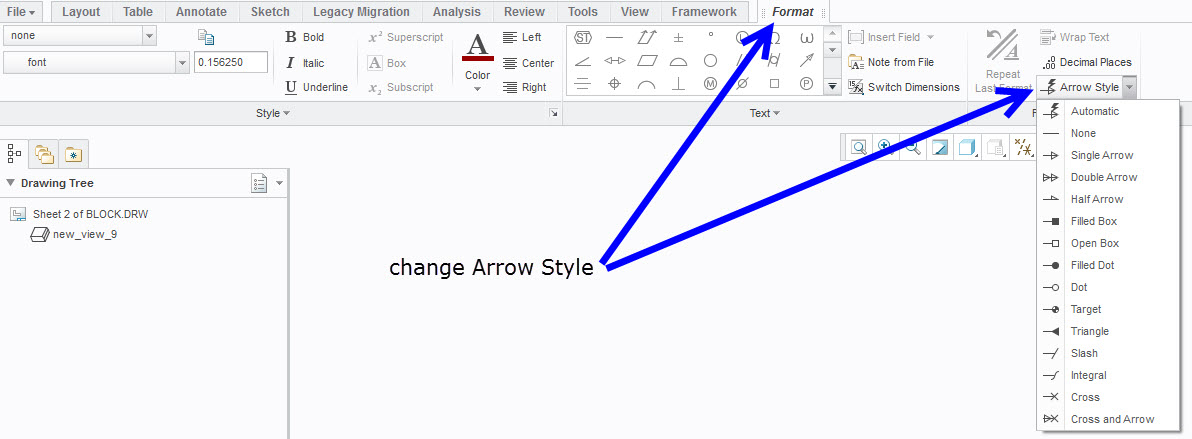Viewport: 1192px width, 439px height.
Task: Insert the circled M symbol
Action: pyautogui.click(x=711, y=84)
